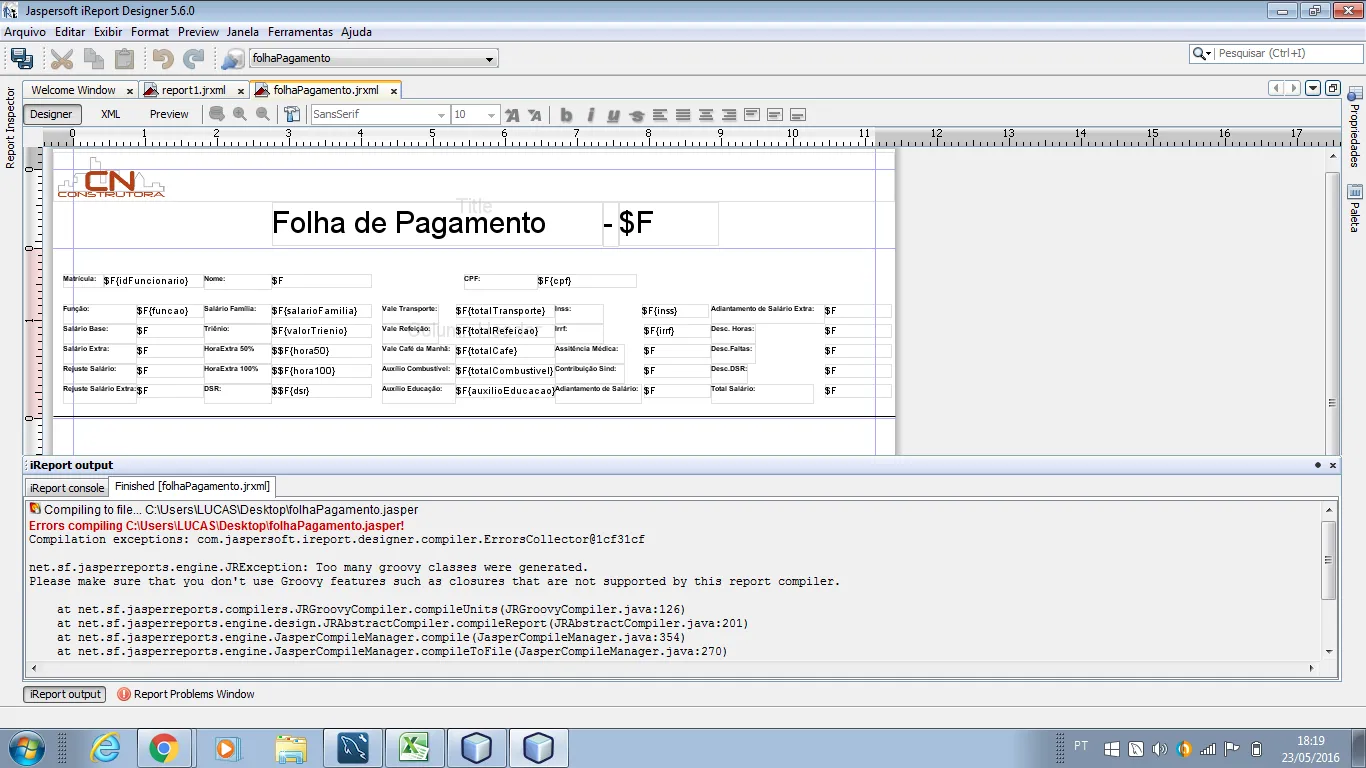Click the zoom in magnifier icon
Image resolution: width=1366 pixels, height=768 pixels.
240,114
